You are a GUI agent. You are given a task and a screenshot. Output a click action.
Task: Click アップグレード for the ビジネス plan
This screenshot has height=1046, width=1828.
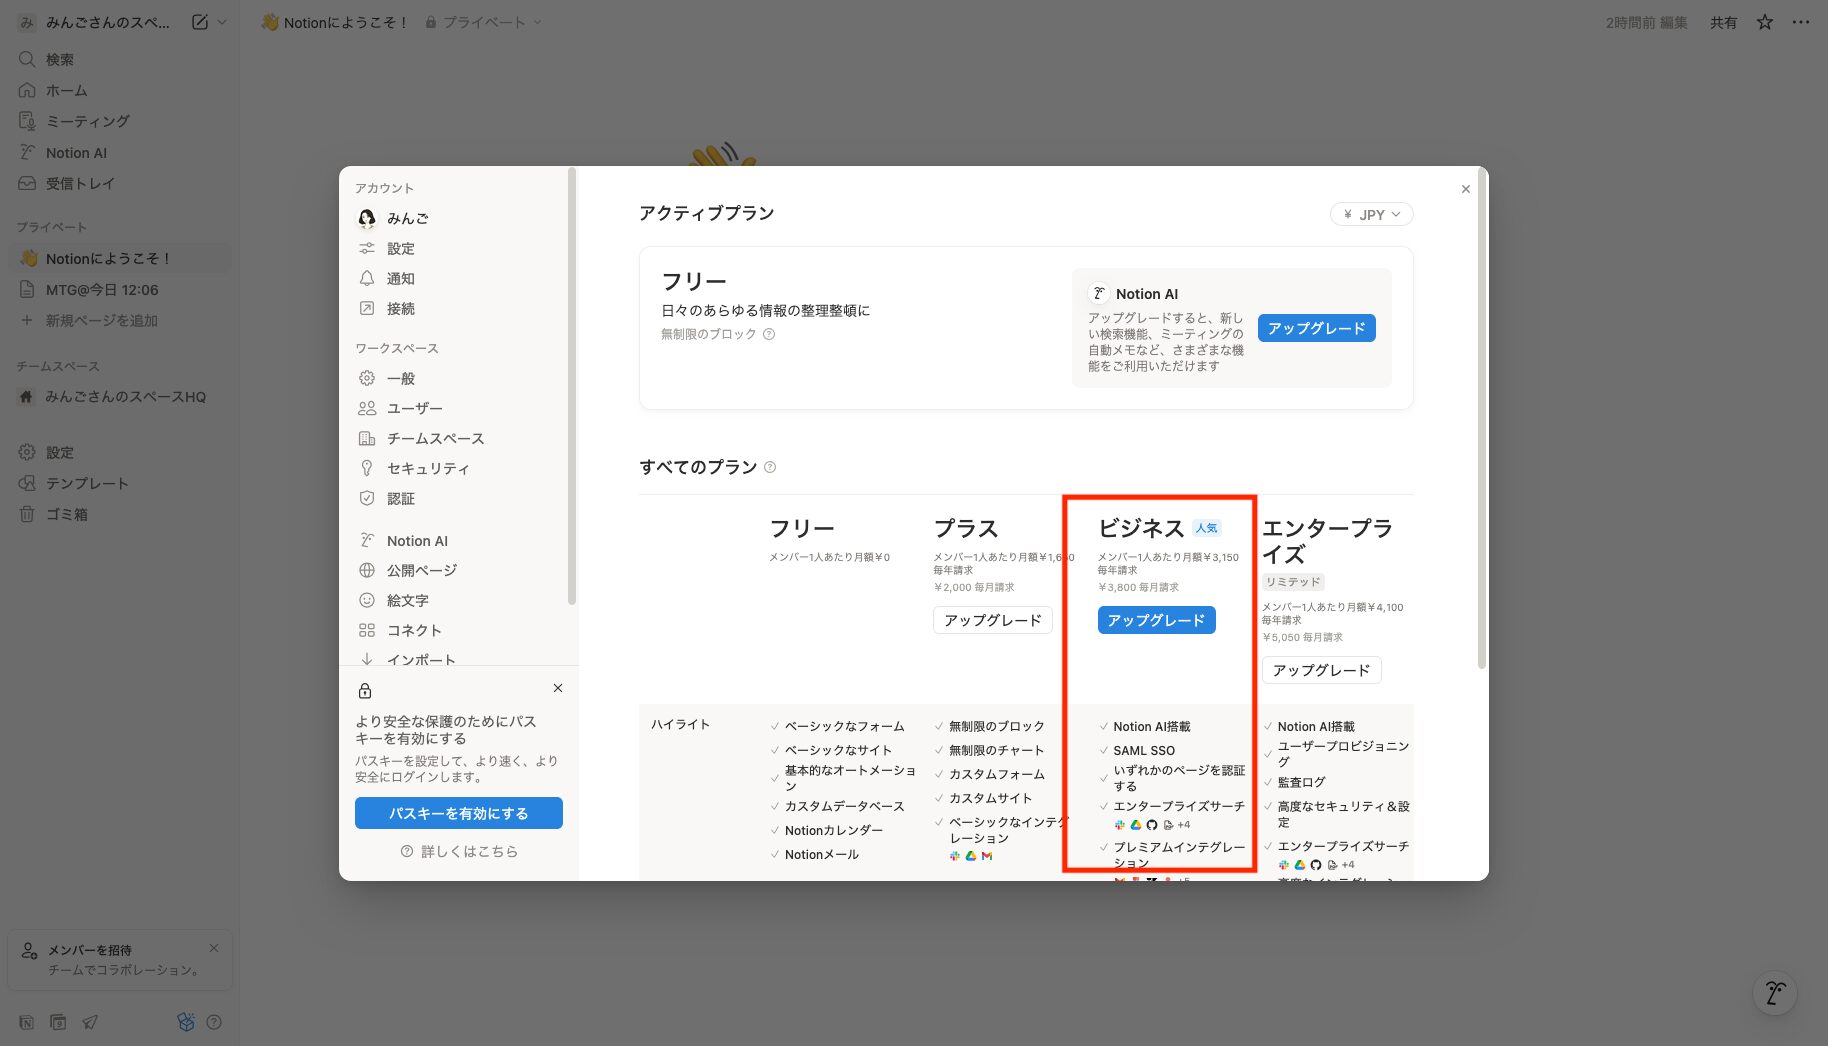[x=1156, y=620]
